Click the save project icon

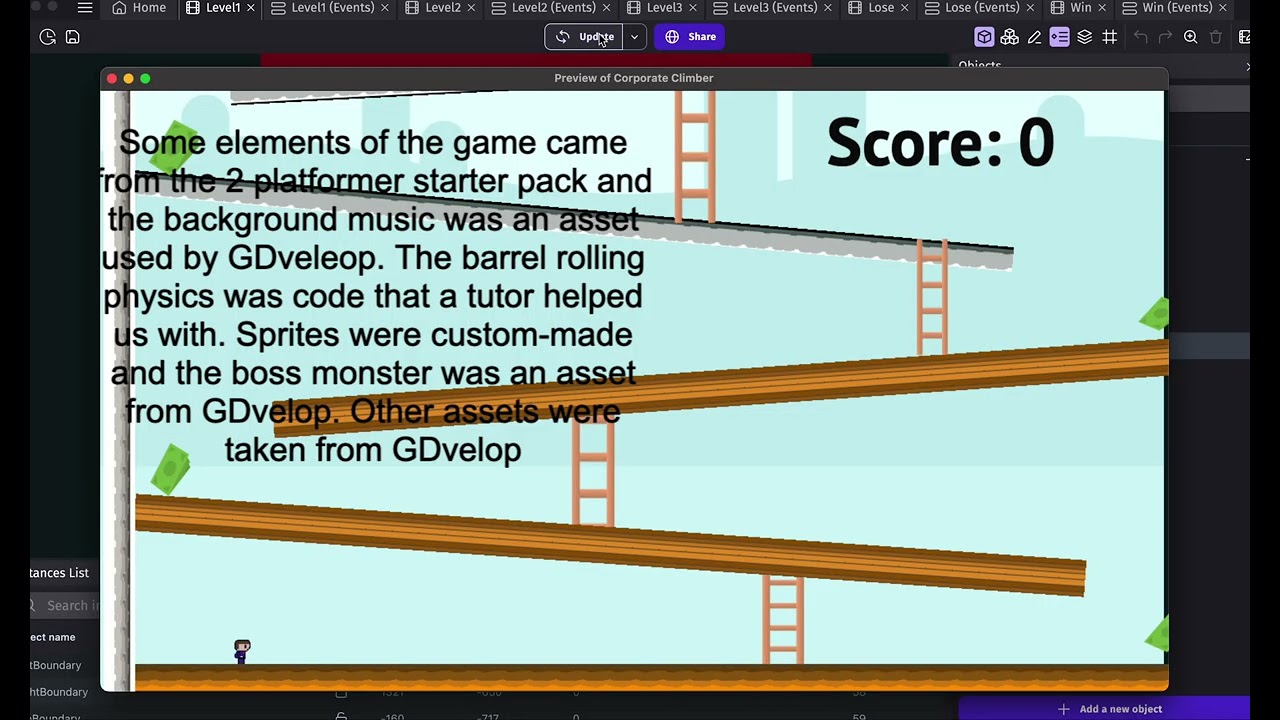(x=72, y=37)
